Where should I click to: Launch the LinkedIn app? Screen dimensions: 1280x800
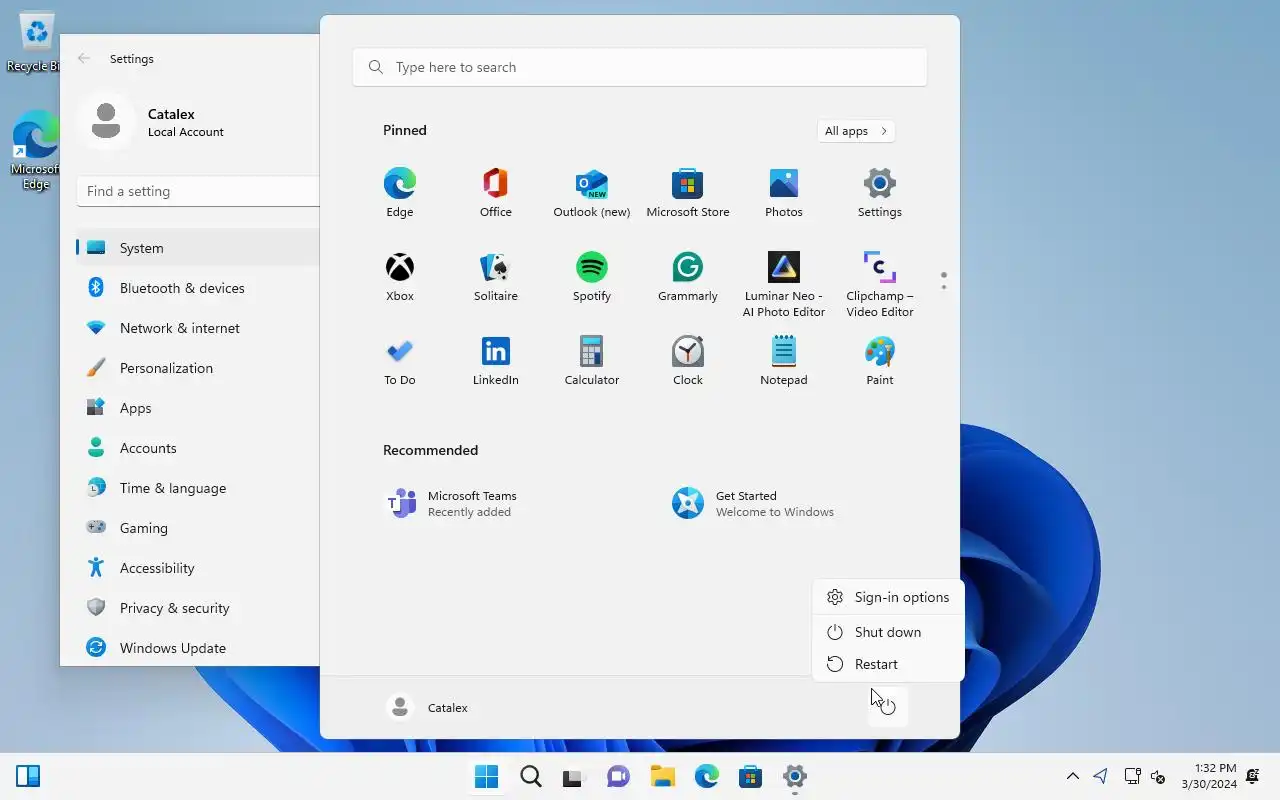point(495,360)
